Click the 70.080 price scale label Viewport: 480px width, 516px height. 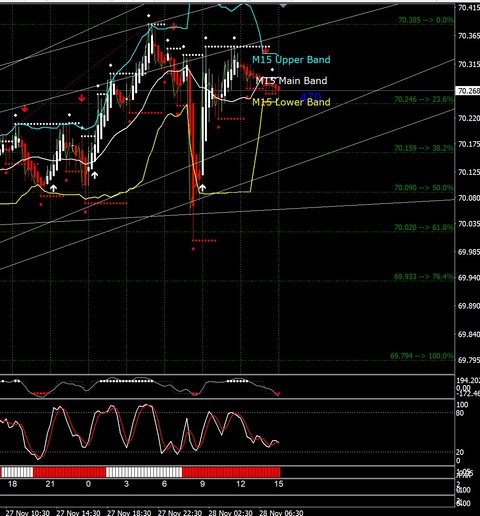469,198
